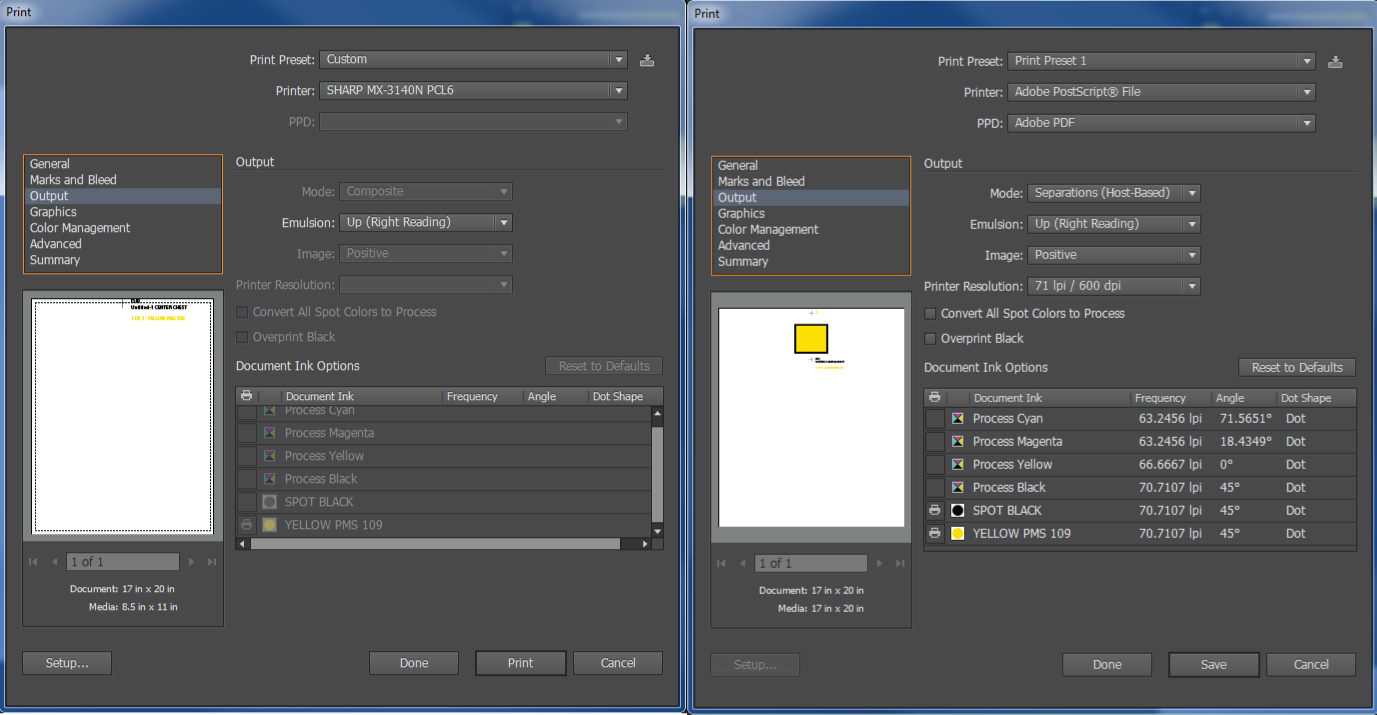Toggle print icon for SPOT BLACK, right dialog
Image resolution: width=1377 pixels, height=715 pixels.
tap(935, 510)
